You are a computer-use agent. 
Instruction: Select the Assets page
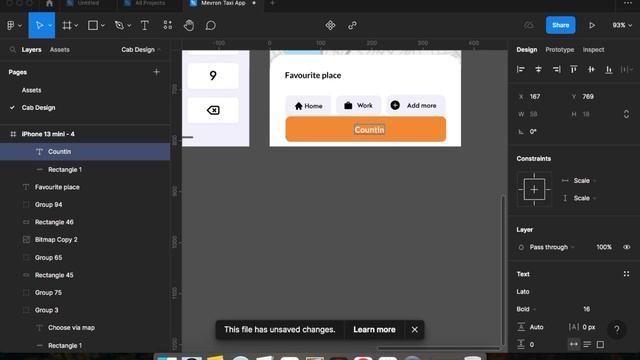[x=31, y=90]
